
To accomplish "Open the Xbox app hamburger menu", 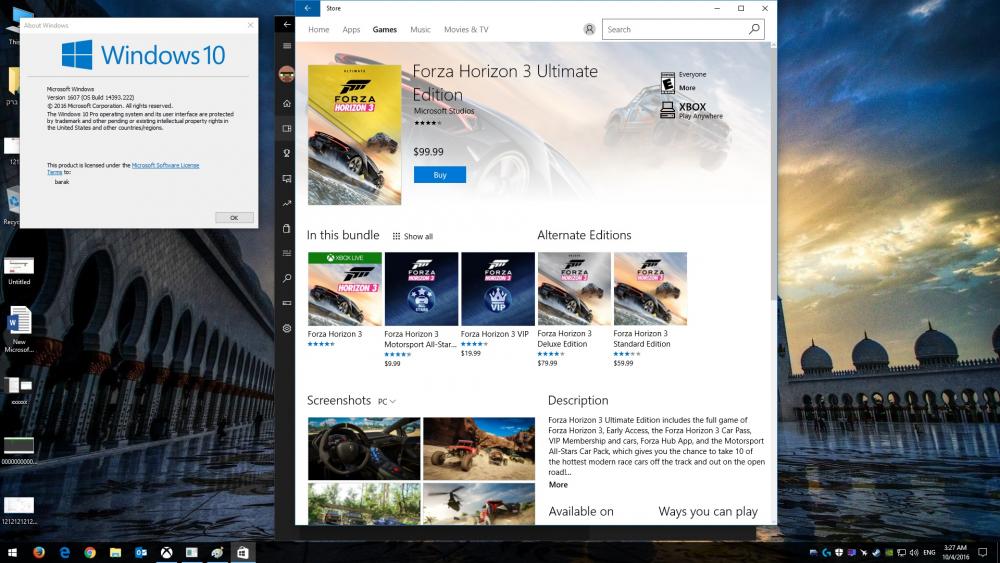I will [x=287, y=46].
